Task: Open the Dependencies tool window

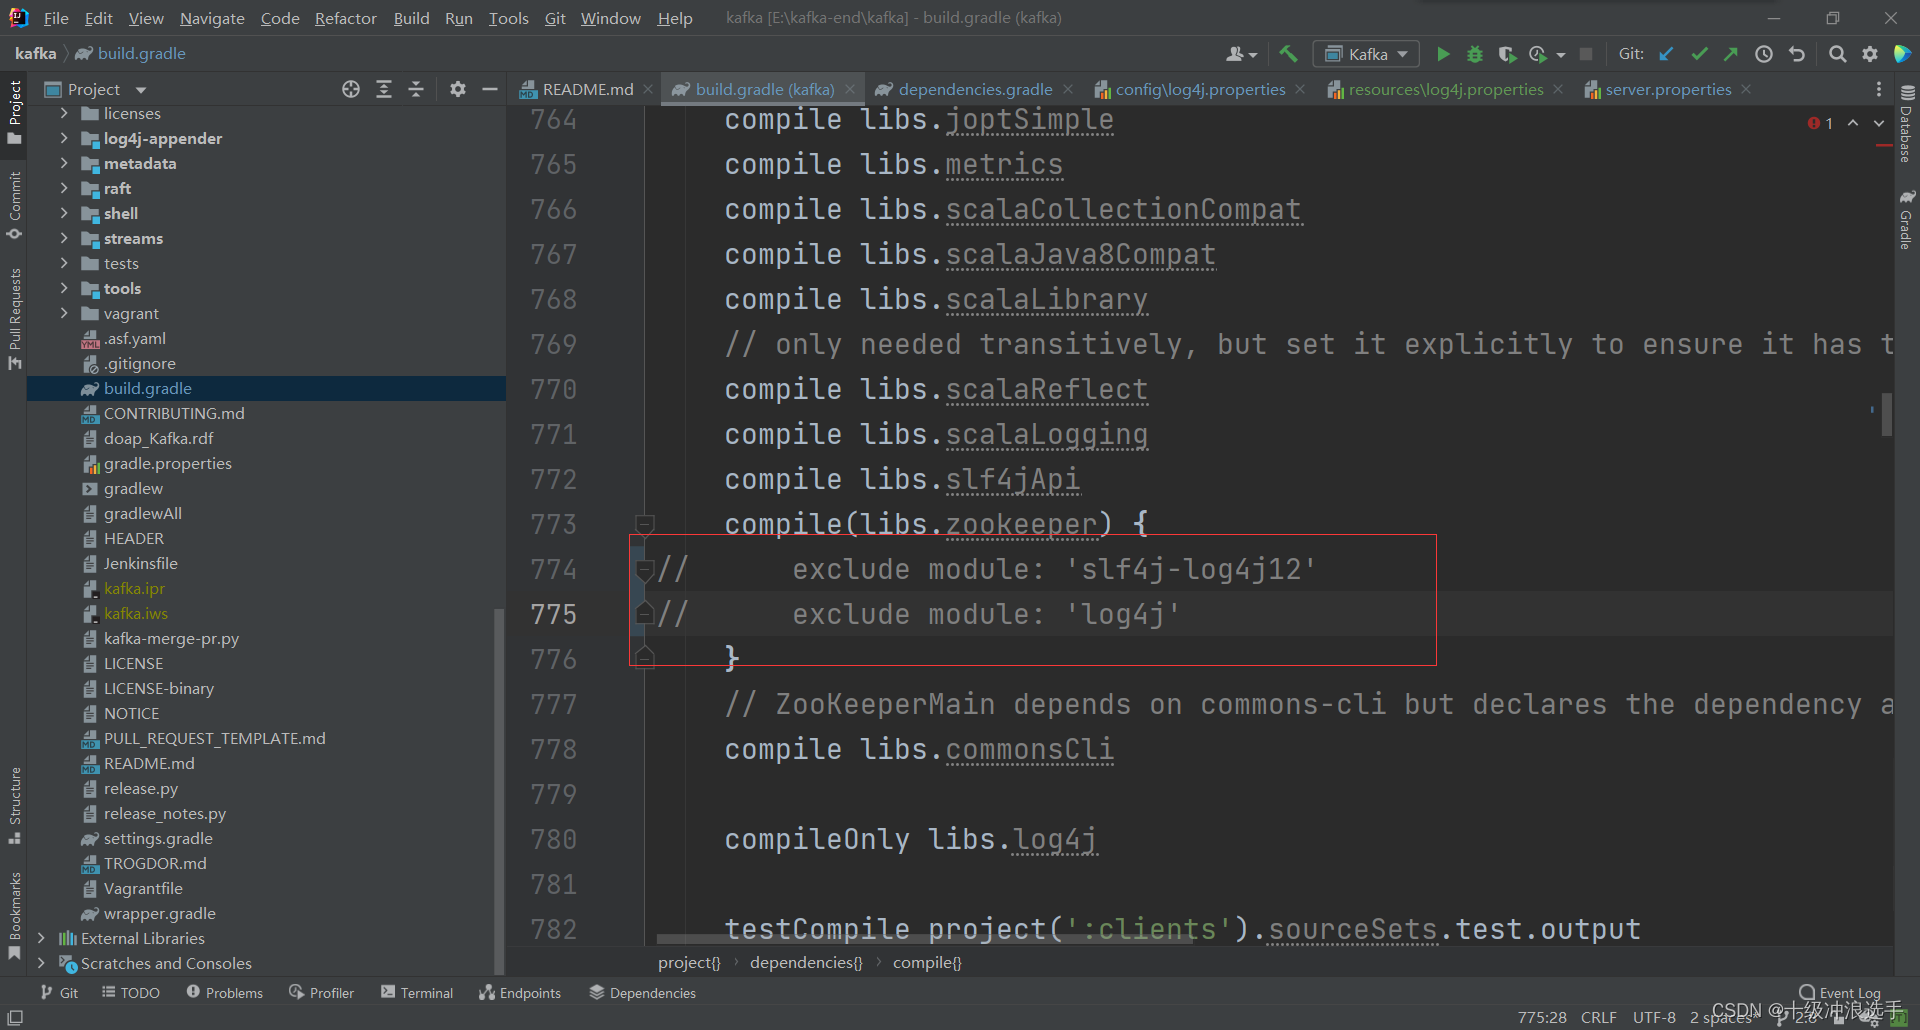Action: (642, 992)
